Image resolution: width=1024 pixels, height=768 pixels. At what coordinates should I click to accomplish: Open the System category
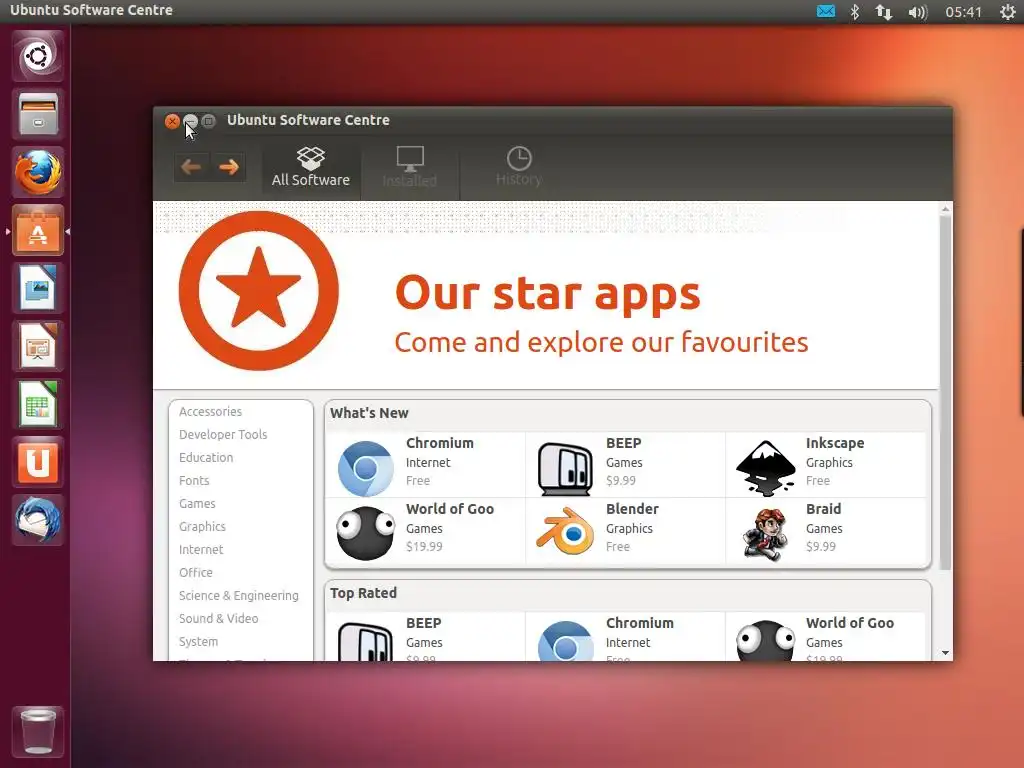[x=198, y=641]
